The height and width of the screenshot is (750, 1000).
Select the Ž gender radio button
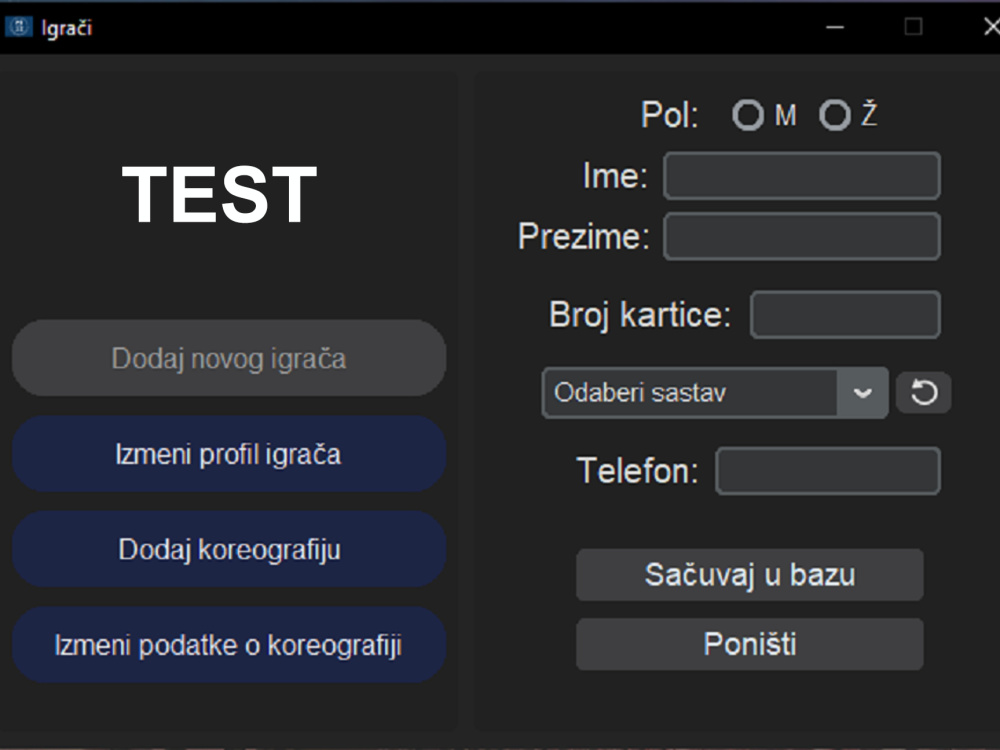click(x=835, y=115)
